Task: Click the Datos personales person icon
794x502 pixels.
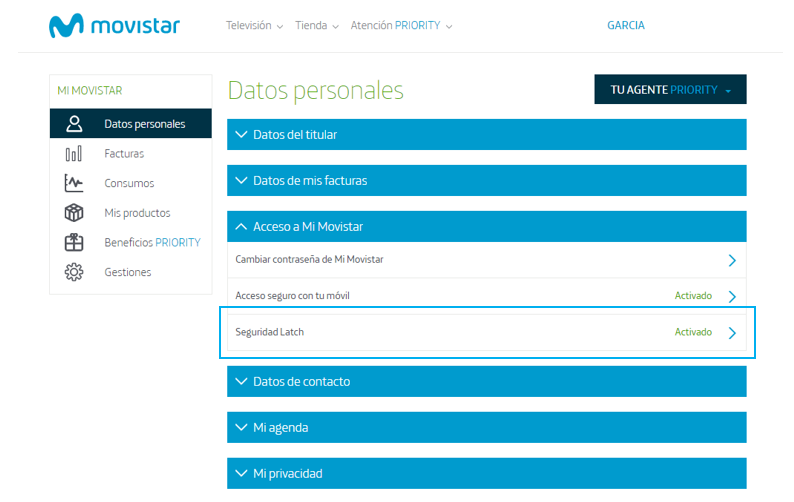Action: [74, 124]
